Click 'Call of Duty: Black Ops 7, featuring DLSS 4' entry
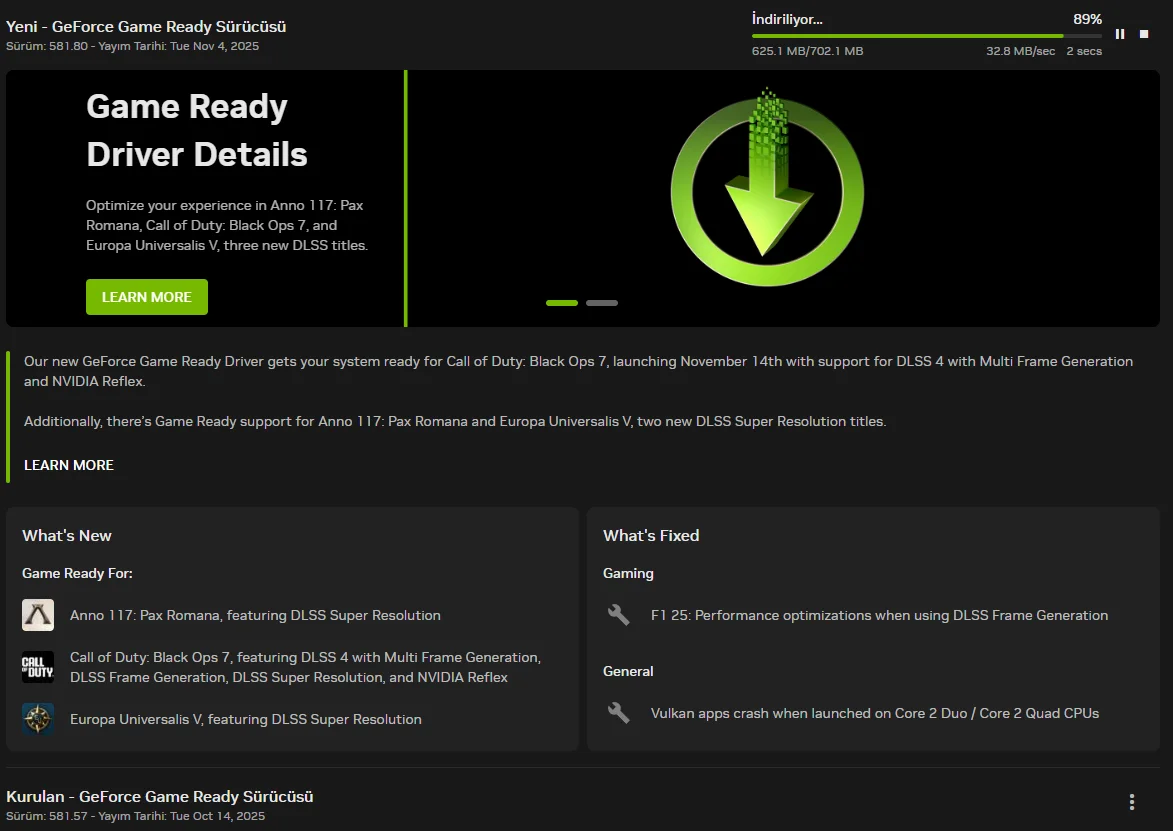 (x=305, y=667)
